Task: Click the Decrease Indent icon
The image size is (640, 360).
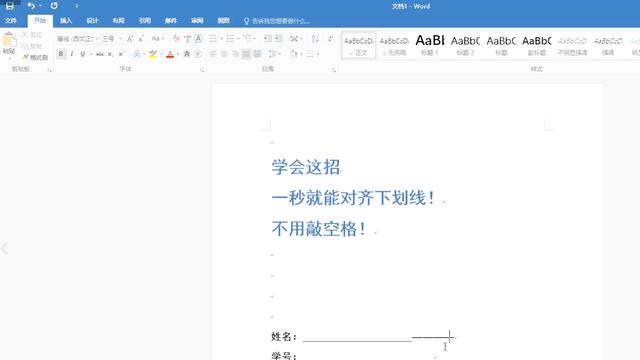Action: click(x=268, y=39)
